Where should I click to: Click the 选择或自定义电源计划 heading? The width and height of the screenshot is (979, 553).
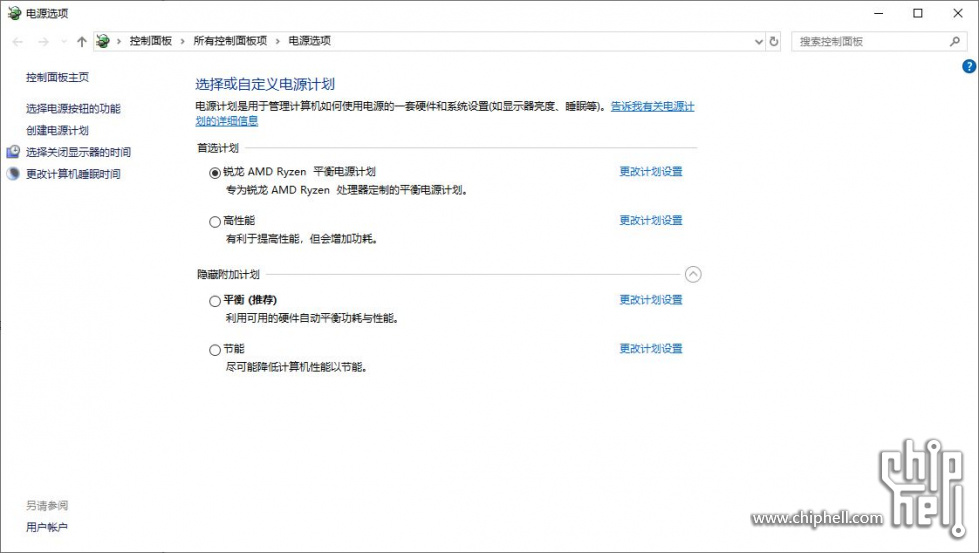point(265,84)
